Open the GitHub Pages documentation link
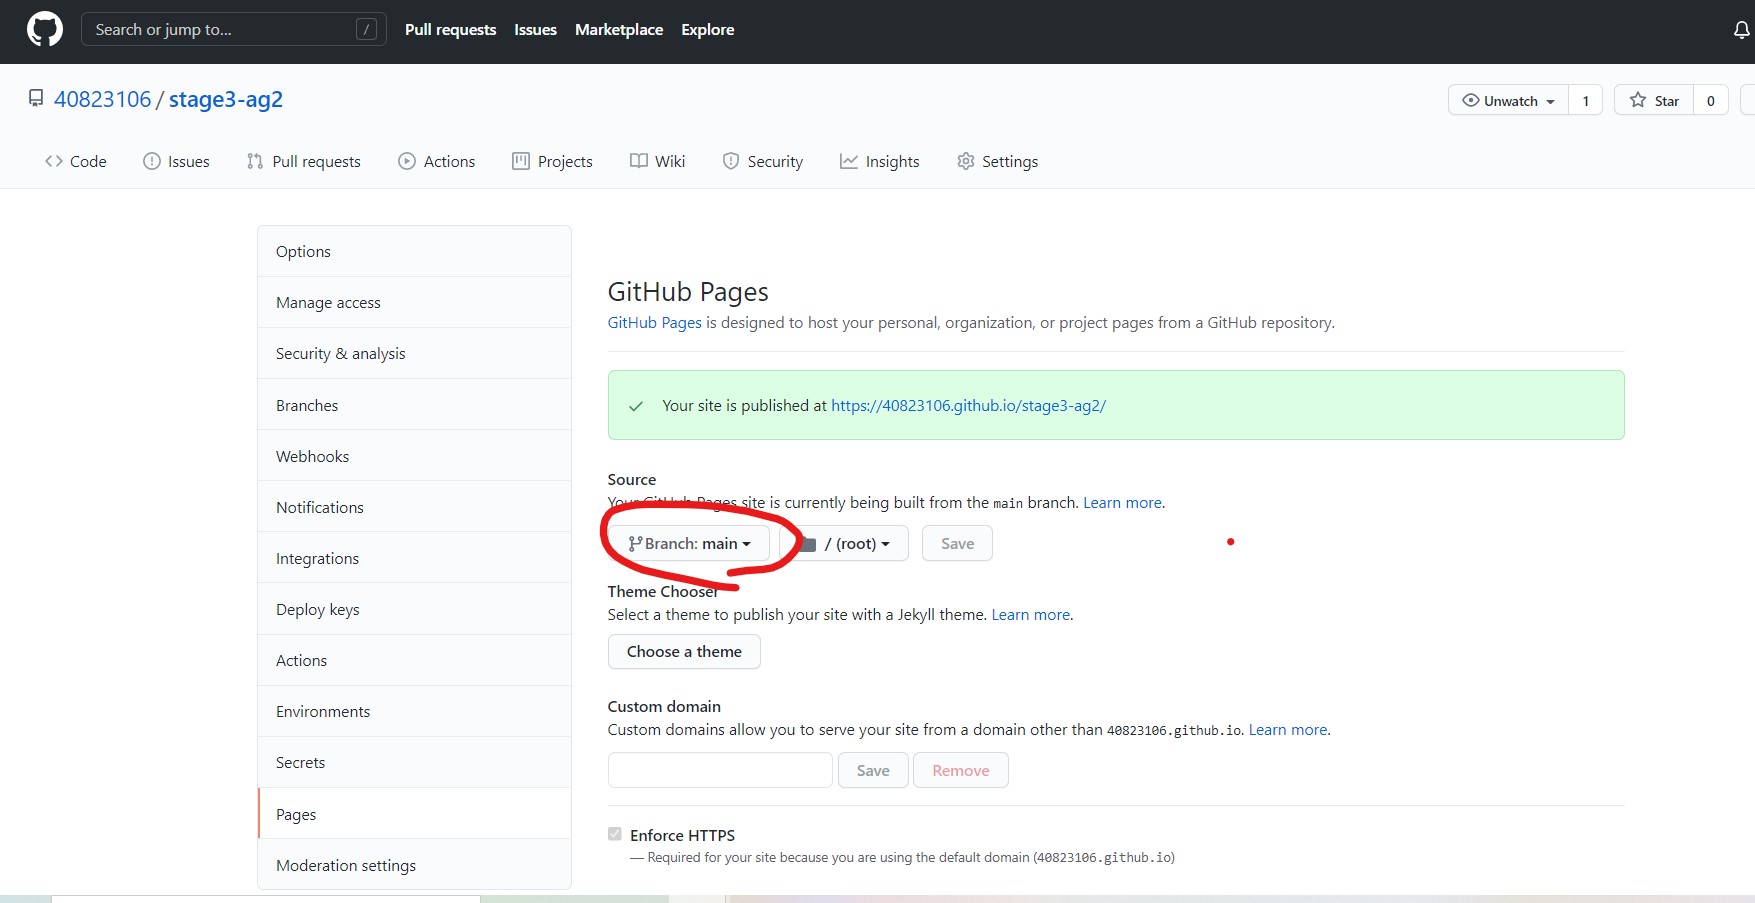 tap(654, 322)
